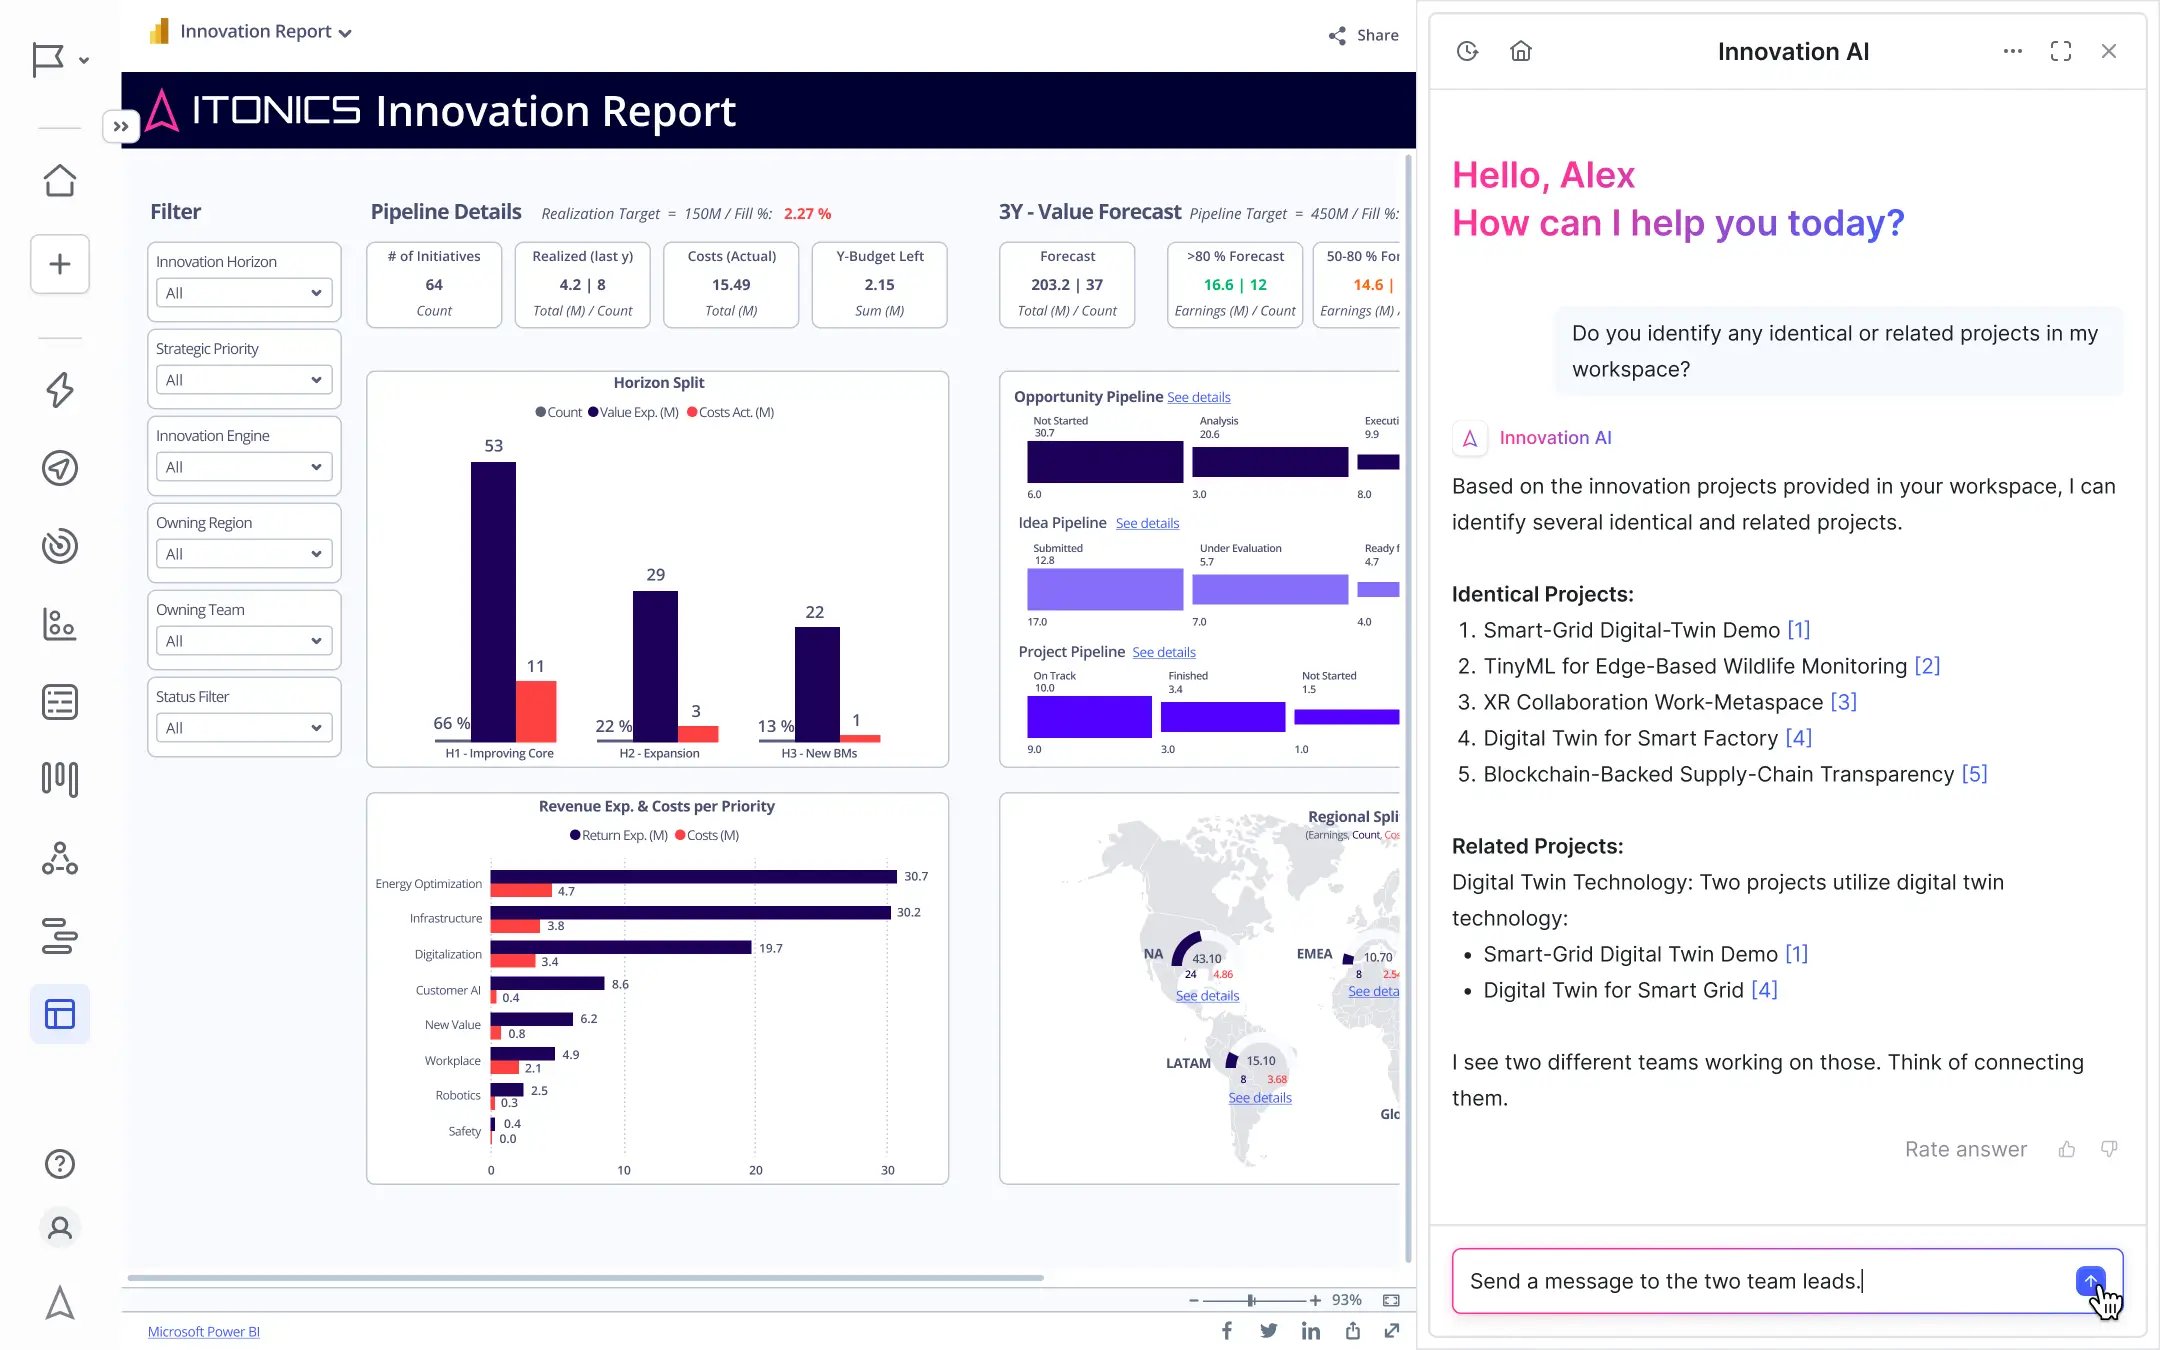The image size is (2160, 1350).
Task: Open Owning Region filter dropdown
Action: tap(244, 554)
